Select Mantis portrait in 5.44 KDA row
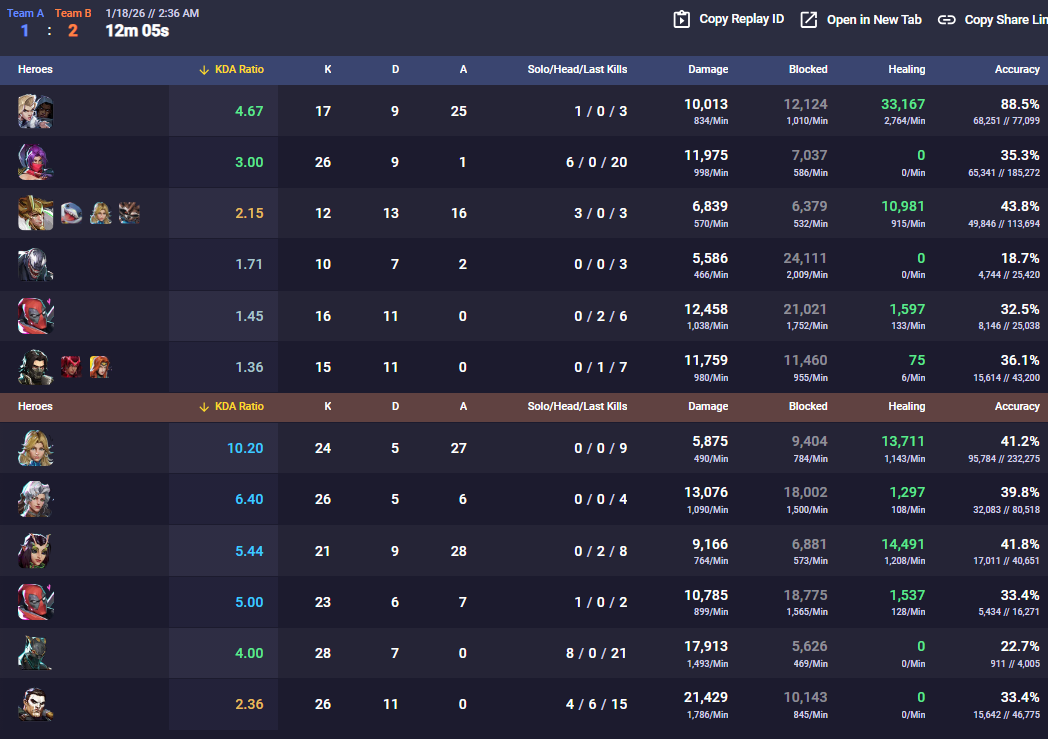The width and height of the screenshot is (1048, 739). tap(35, 551)
